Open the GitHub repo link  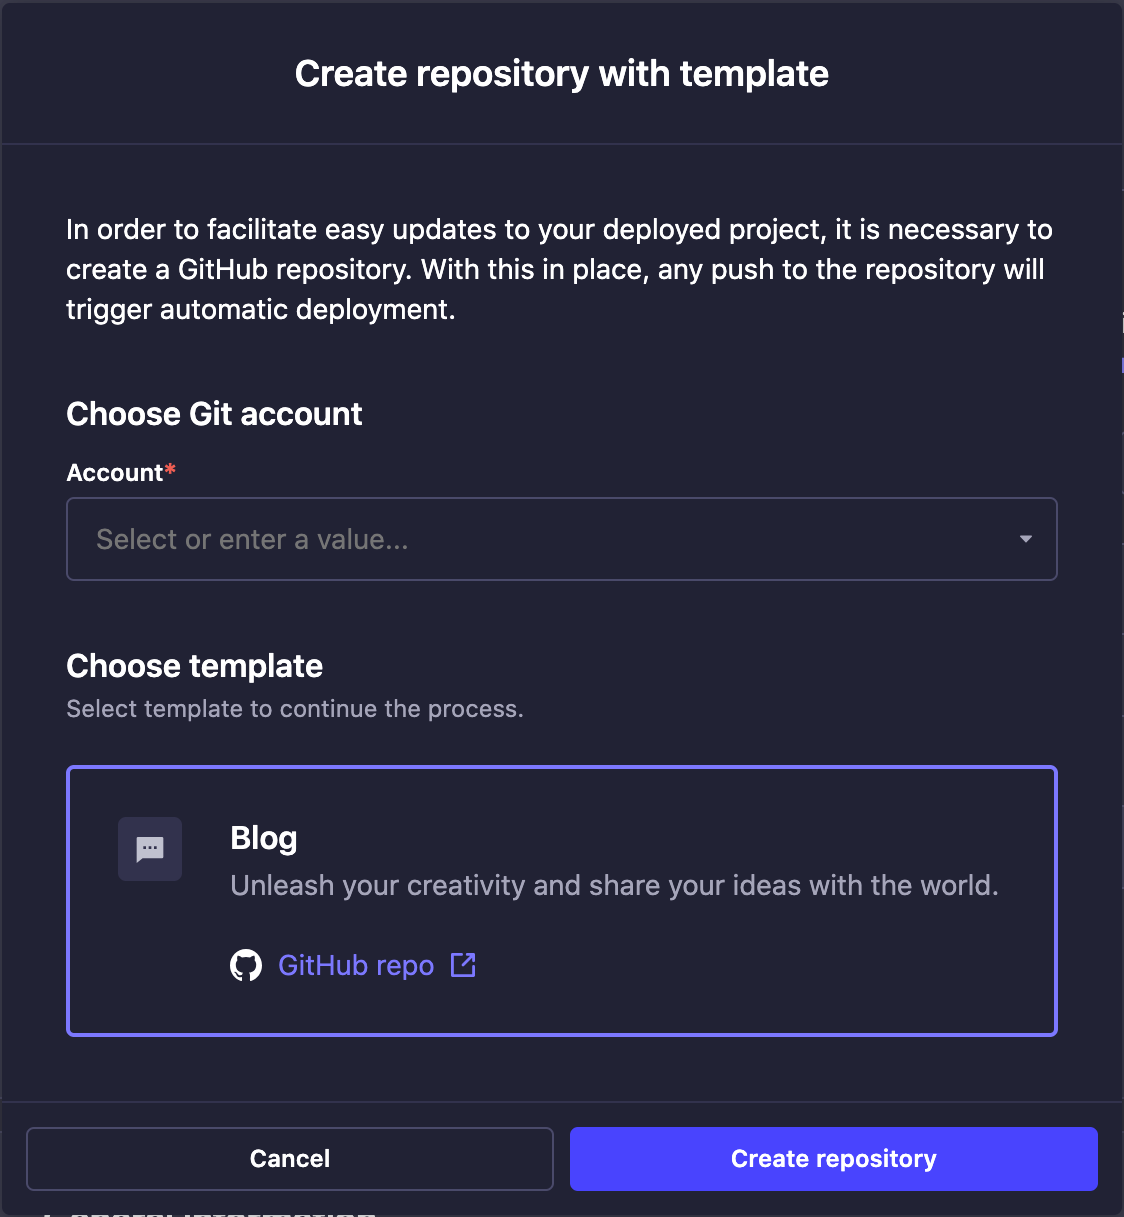coord(355,965)
